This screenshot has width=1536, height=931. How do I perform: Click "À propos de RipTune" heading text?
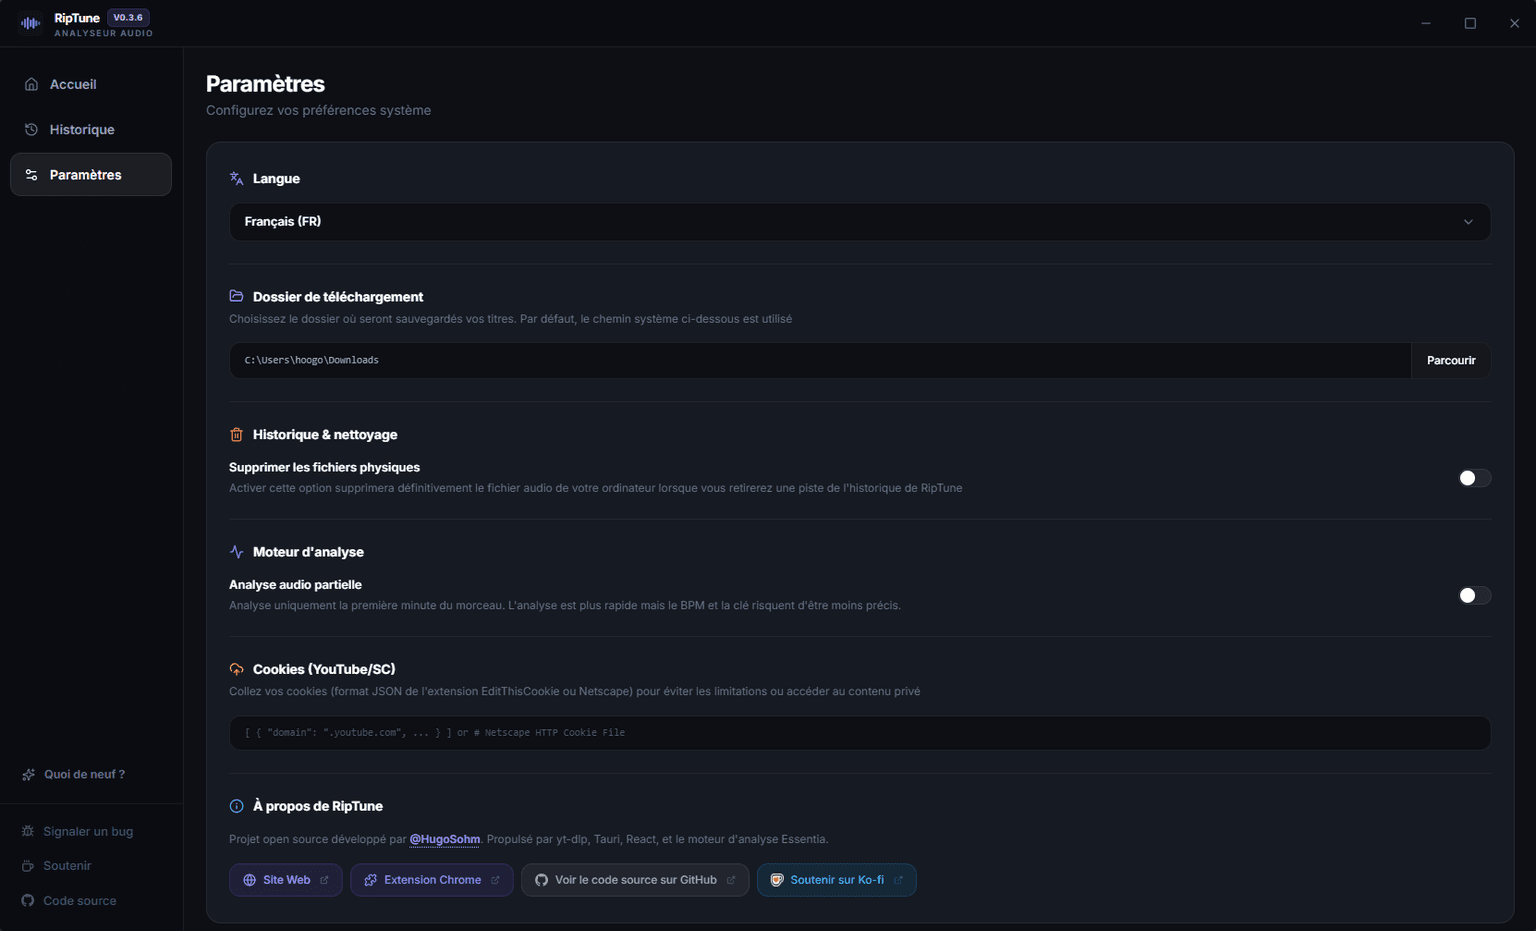[x=318, y=806]
